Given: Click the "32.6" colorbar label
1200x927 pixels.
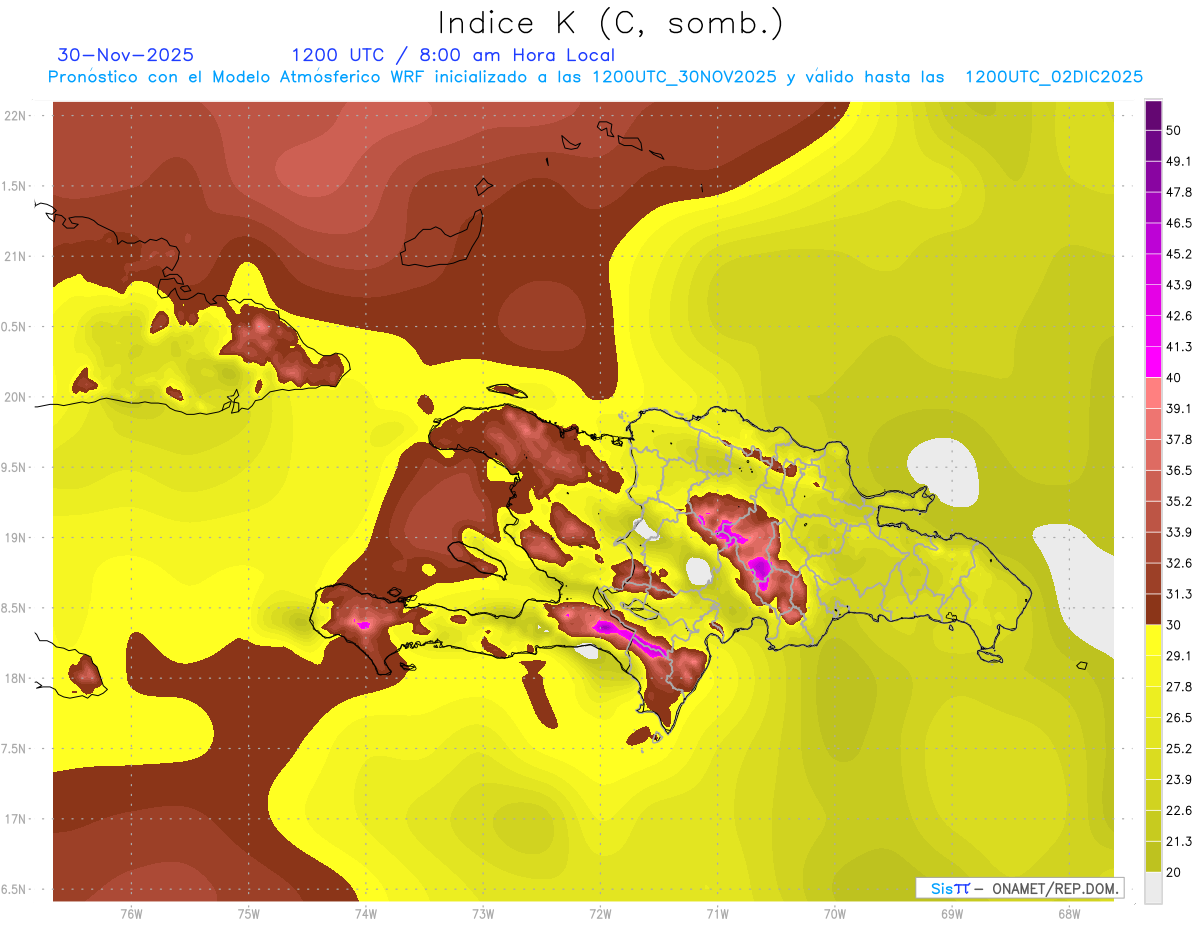Looking at the screenshot, I should tap(1178, 563).
